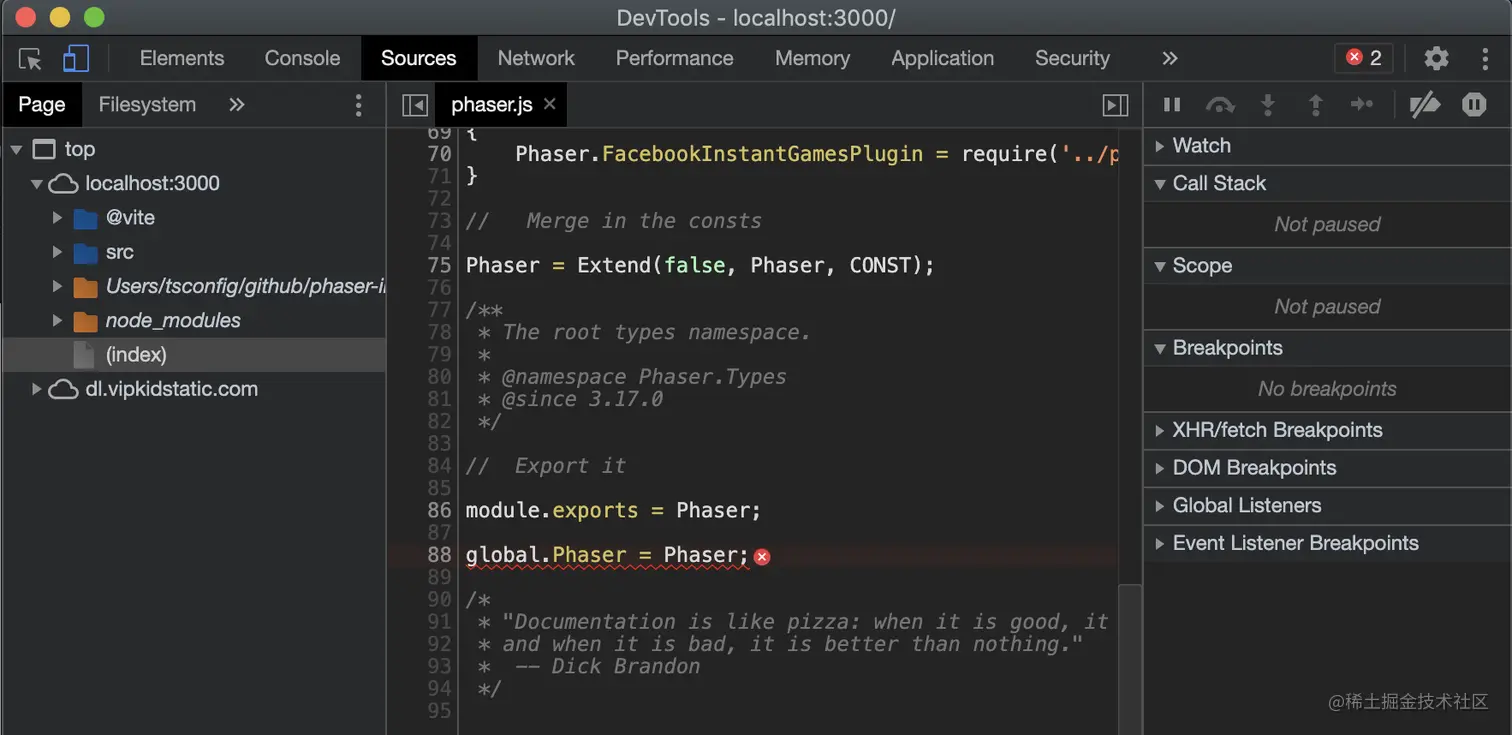Click the src blue folder icon
The image size is (1512, 735).
(85, 252)
